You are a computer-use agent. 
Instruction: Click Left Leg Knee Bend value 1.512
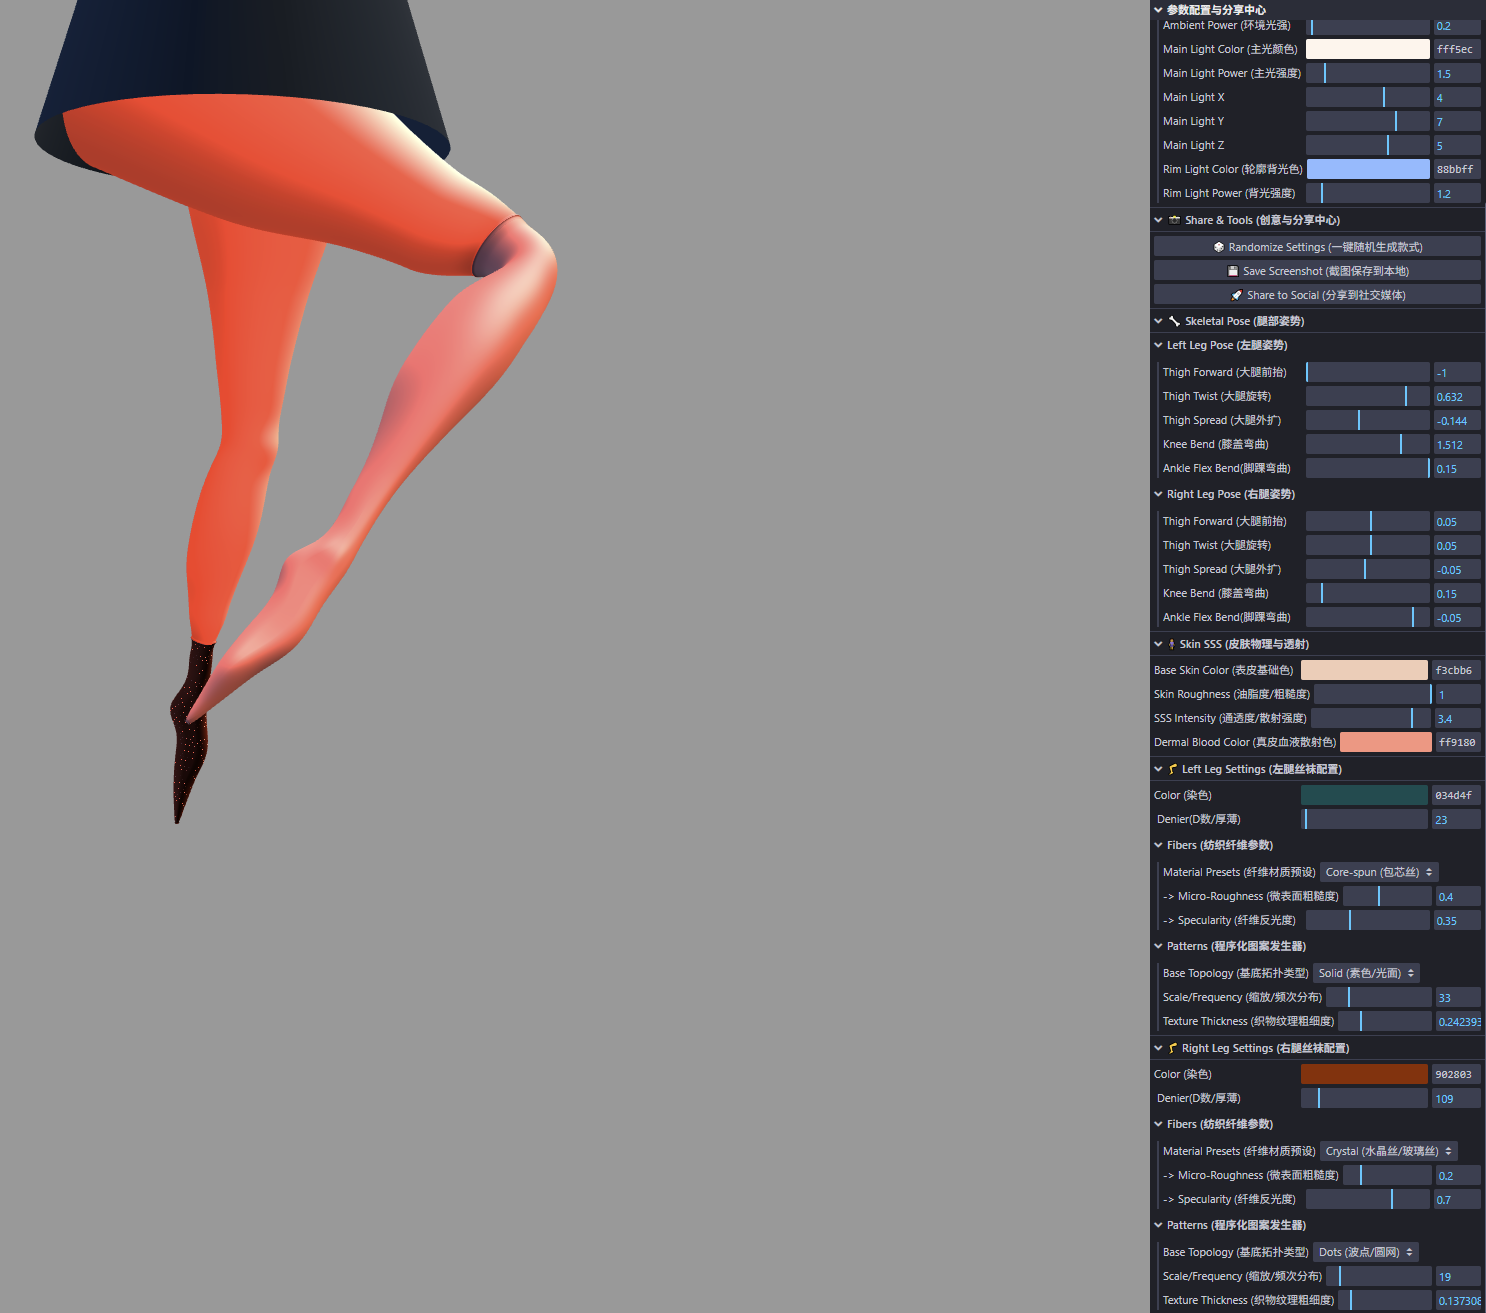[x=1457, y=444]
